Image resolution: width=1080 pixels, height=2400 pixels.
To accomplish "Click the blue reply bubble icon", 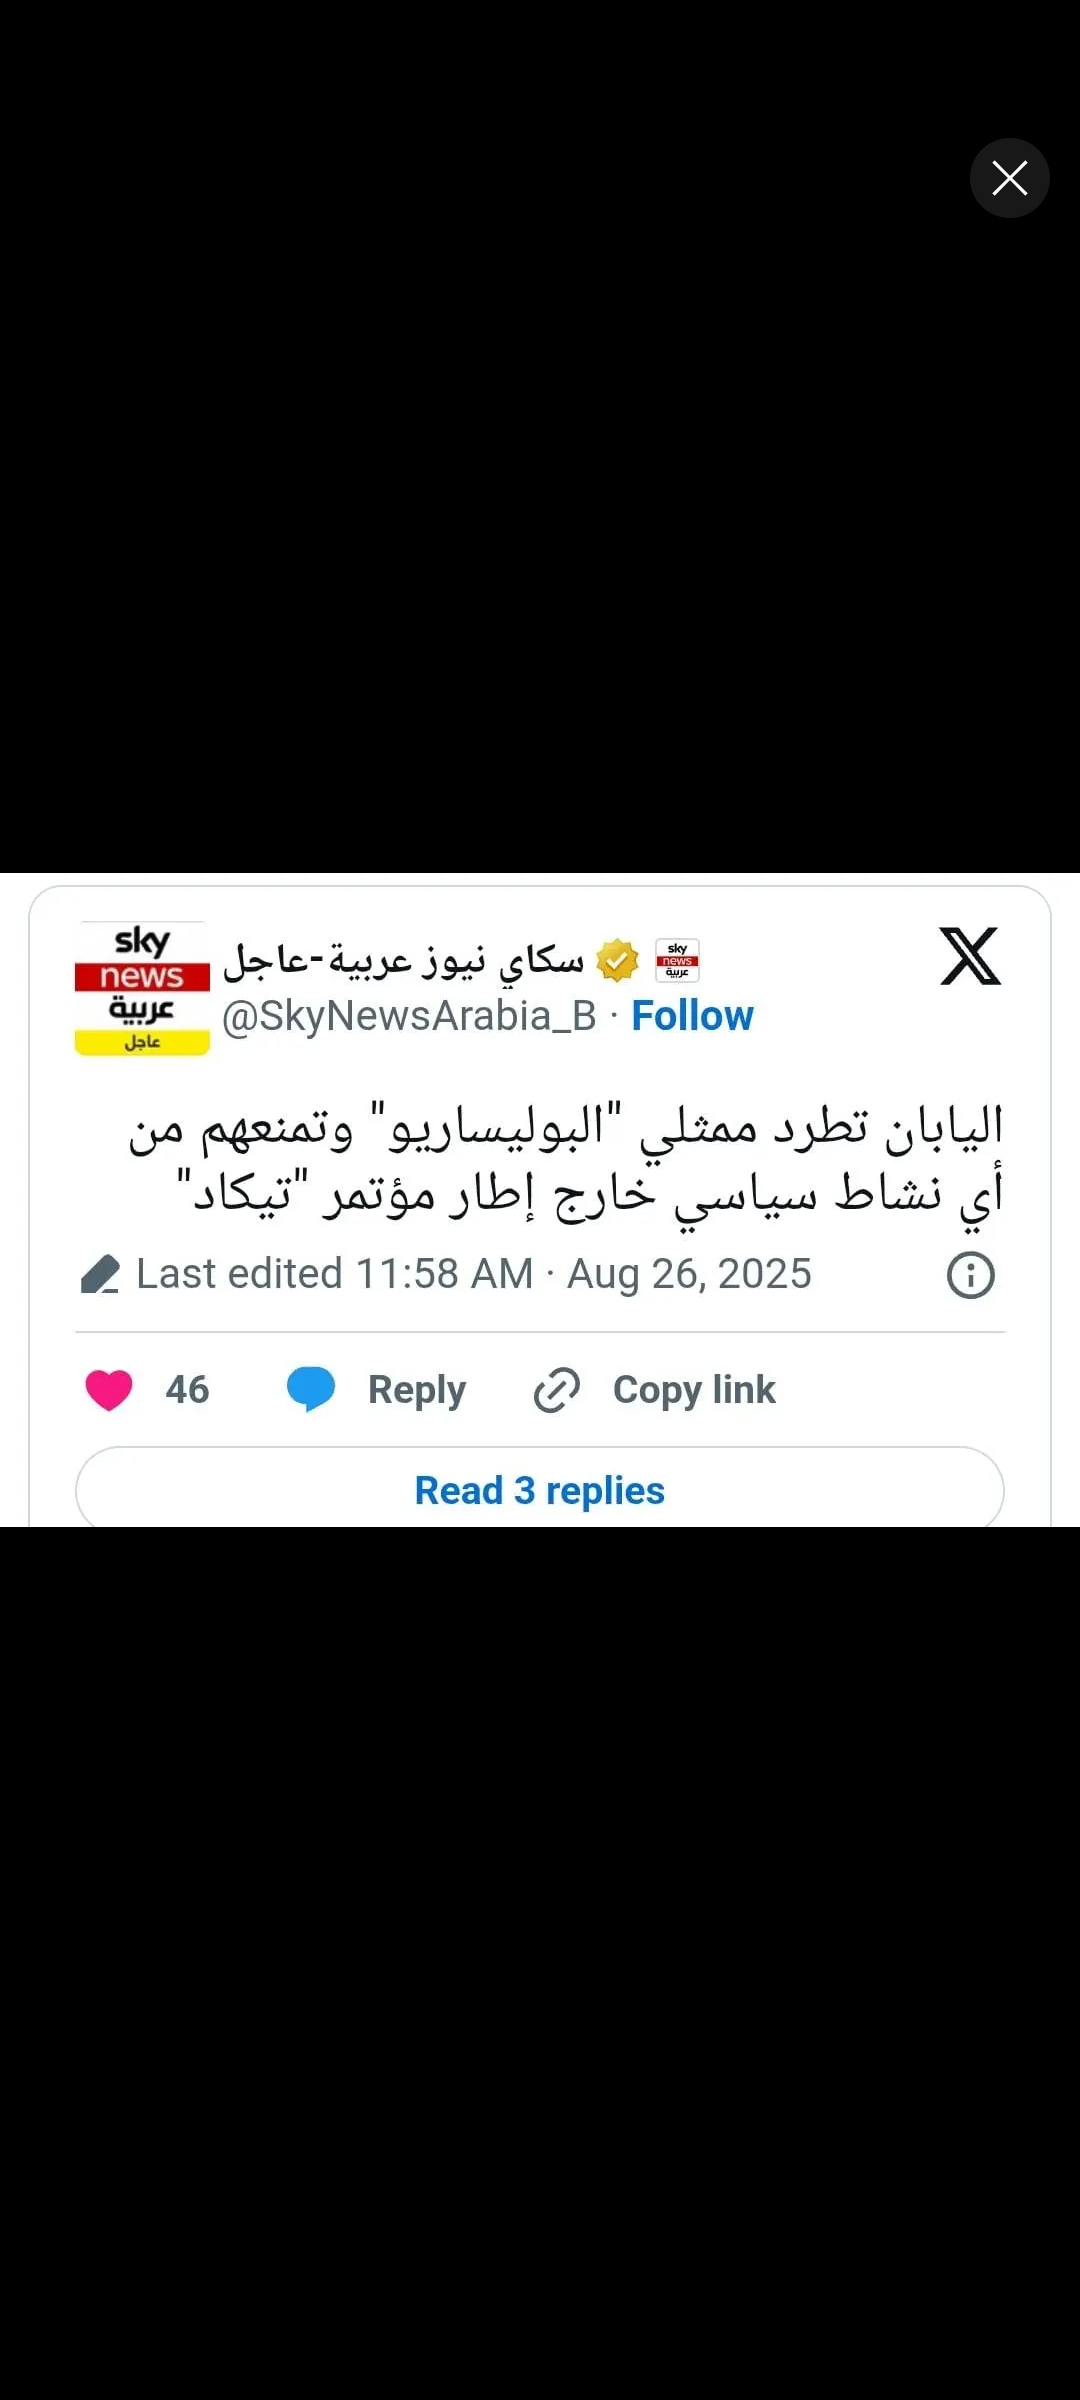I will pos(311,1389).
